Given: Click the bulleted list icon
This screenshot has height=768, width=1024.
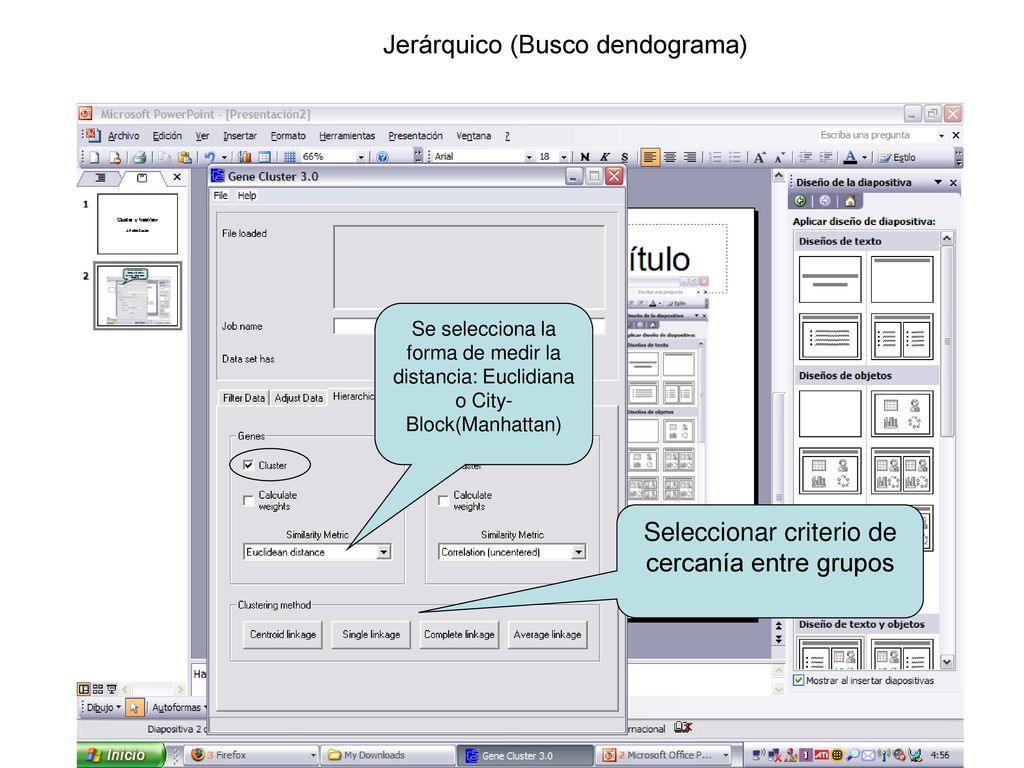Looking at the screenshot, I should pos(735,157).
